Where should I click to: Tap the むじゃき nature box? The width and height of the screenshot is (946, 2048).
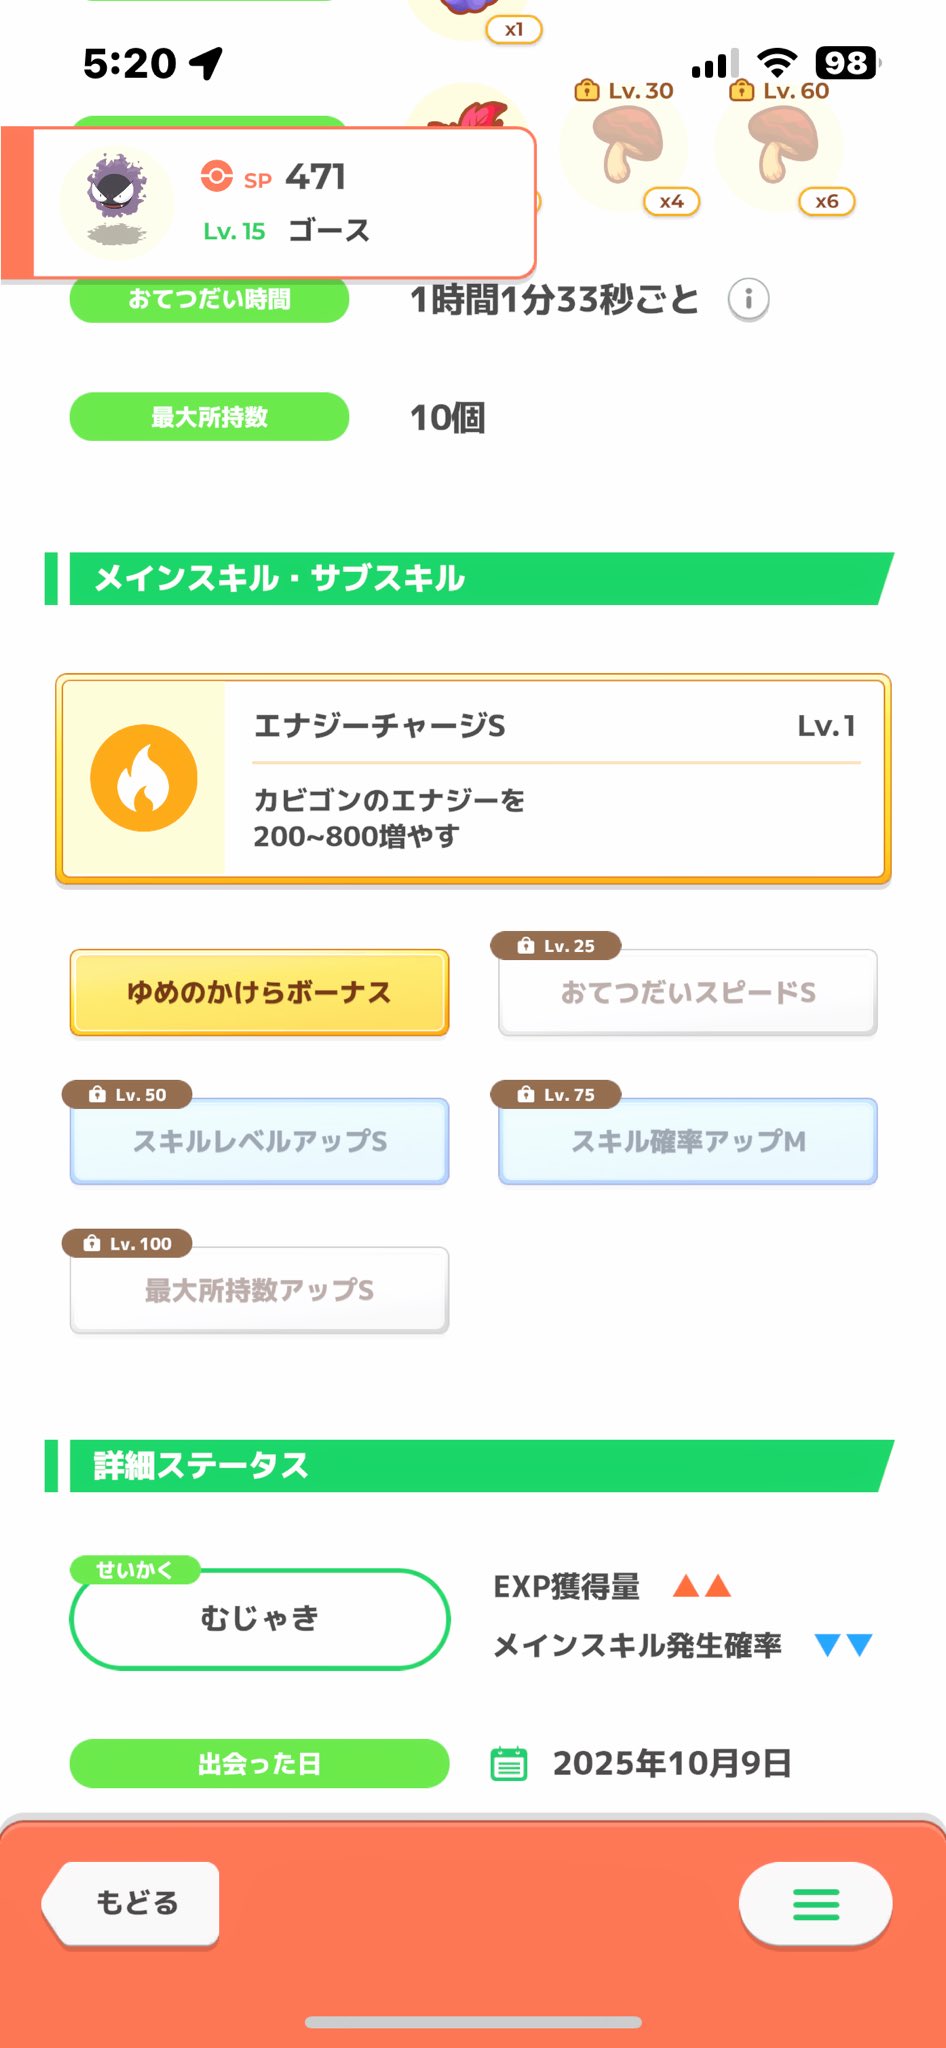coord(259,1618)
